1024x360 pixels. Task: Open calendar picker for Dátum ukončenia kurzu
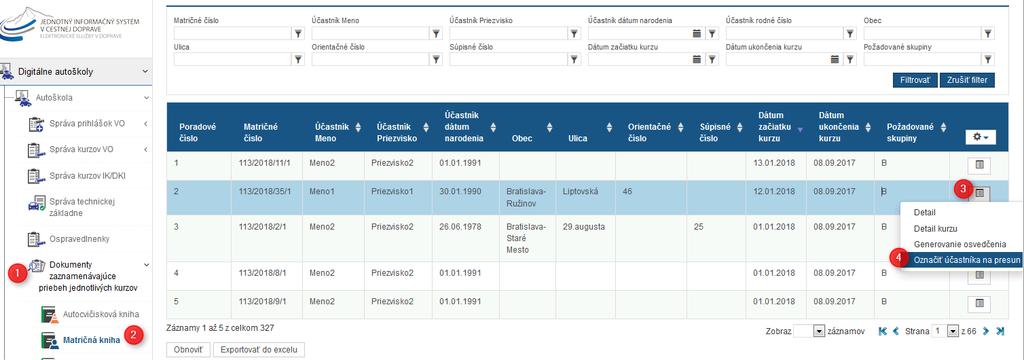pyautogui.click(x=835, y=59)
